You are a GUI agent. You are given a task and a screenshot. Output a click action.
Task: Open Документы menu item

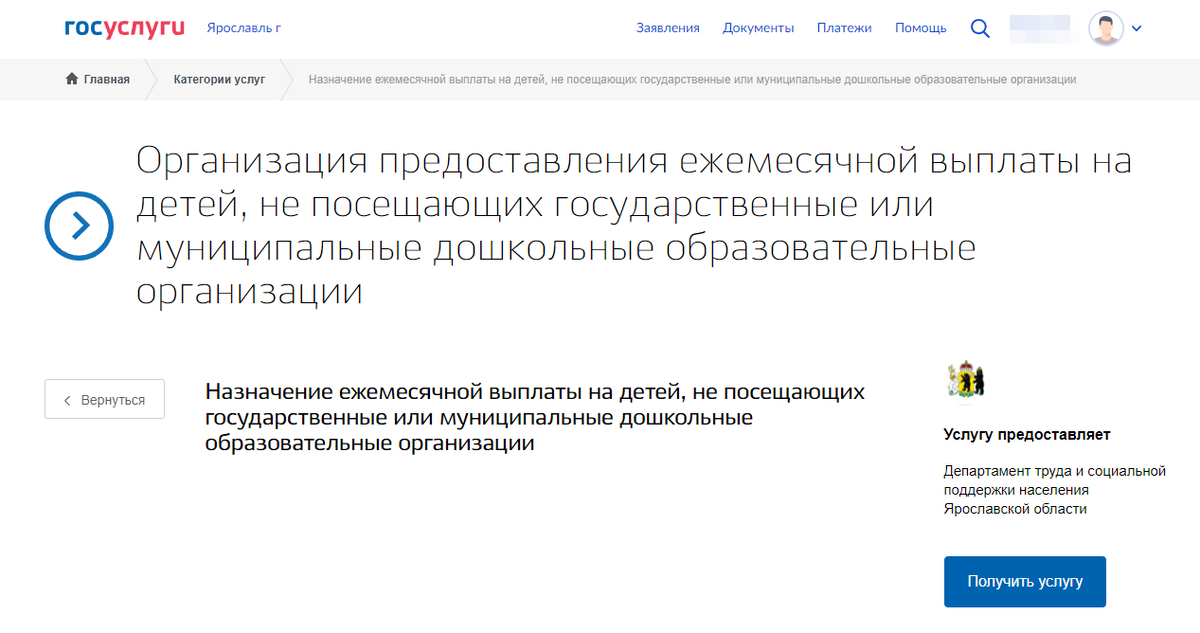758,28
